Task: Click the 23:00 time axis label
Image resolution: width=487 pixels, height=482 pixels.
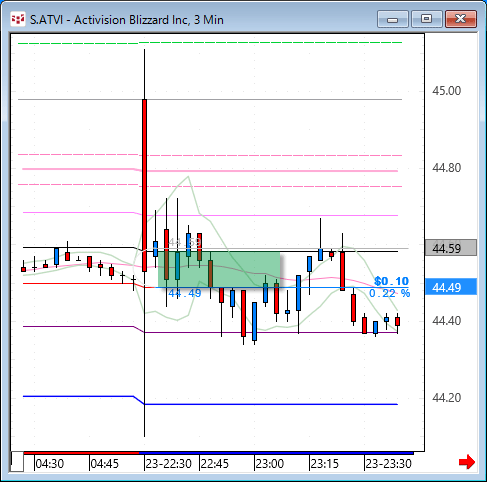Action: [x=270, y=464]
